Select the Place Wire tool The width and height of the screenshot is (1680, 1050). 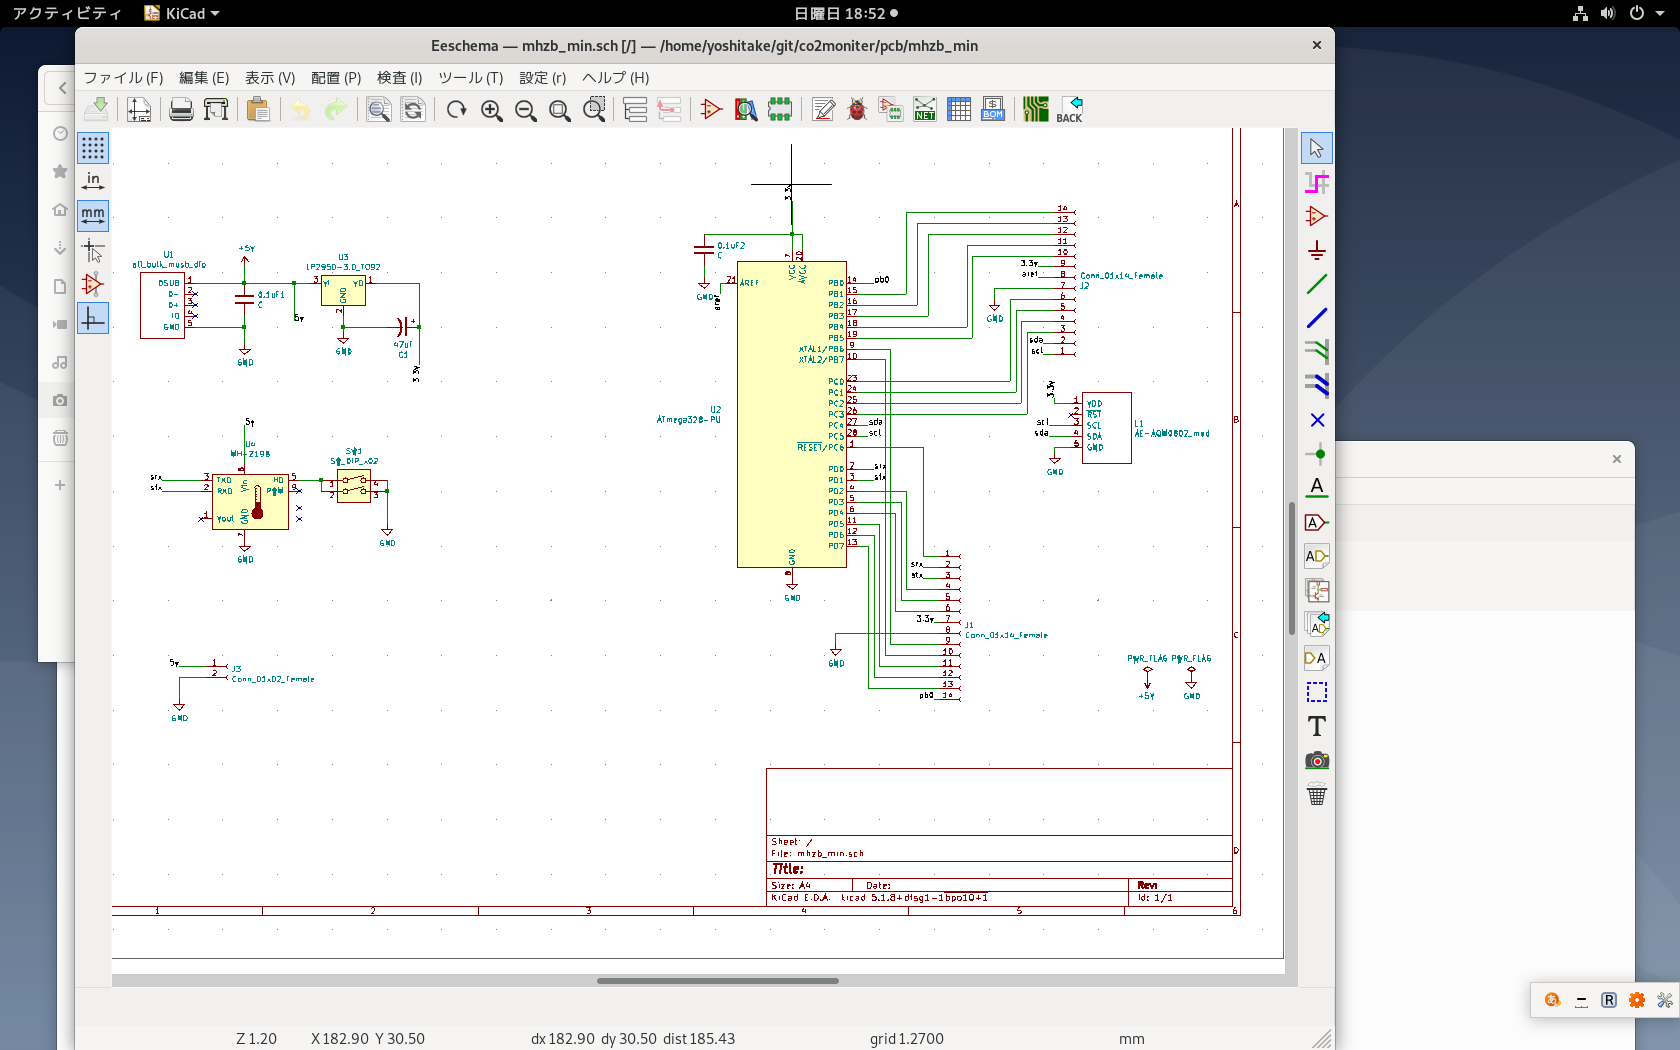[x=1317, y=284]
